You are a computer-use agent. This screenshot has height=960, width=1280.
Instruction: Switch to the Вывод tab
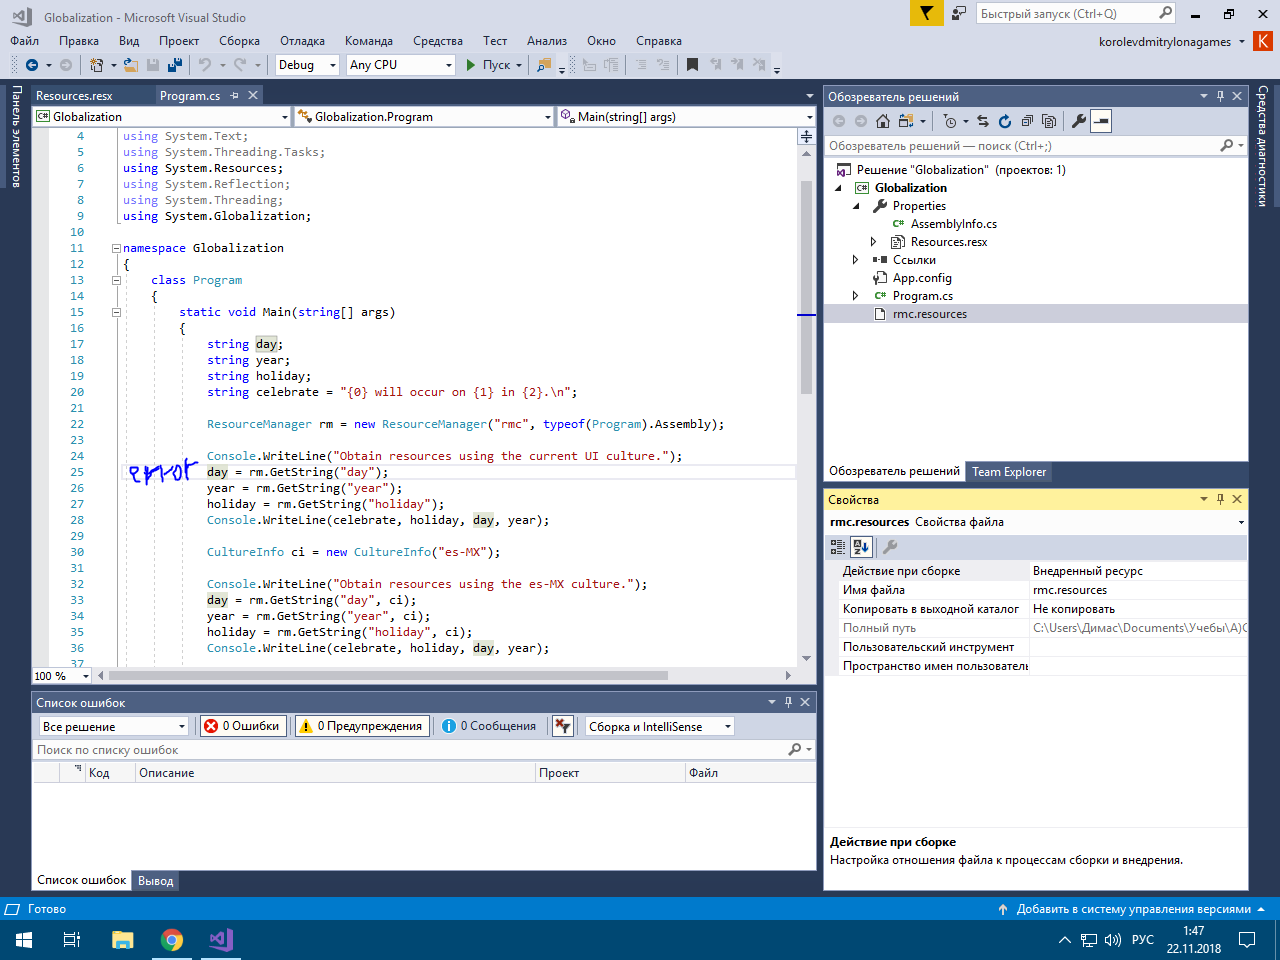click(156, 881)
